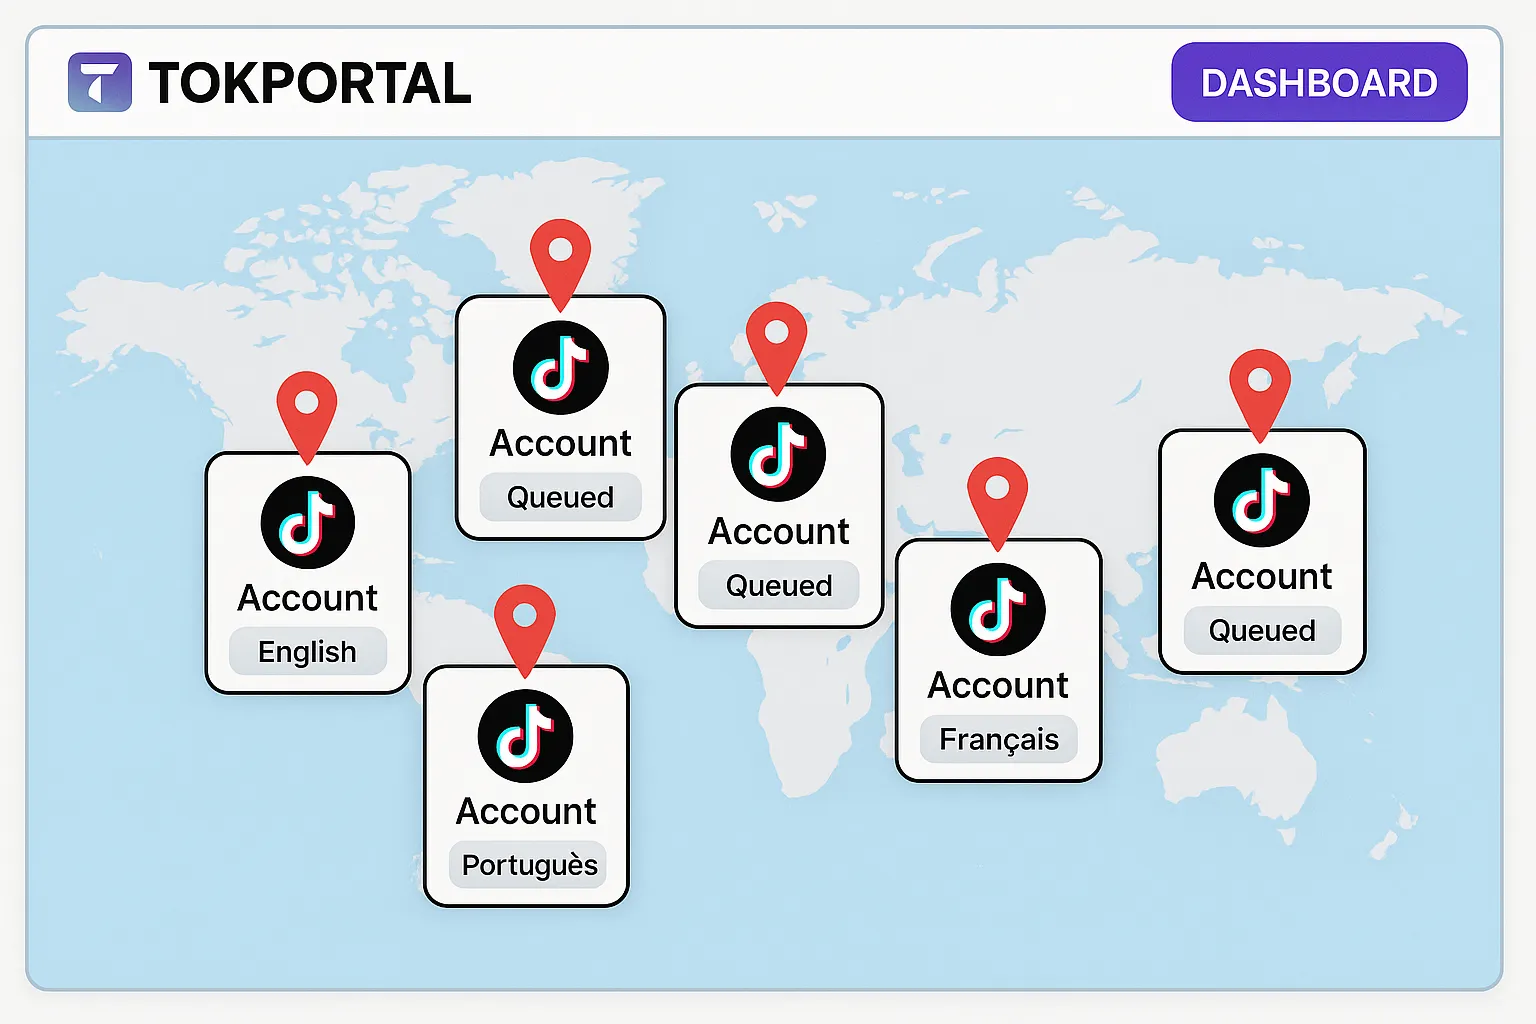Click the Queued badge on the Japan card
1536x1024 pixels.
(1262, 630)
